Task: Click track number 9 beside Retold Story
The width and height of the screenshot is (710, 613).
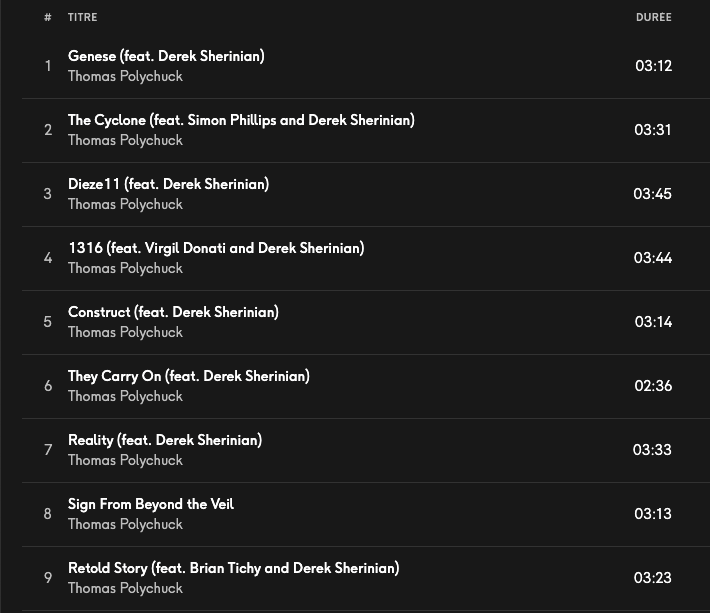Action: tap(47, 578)
